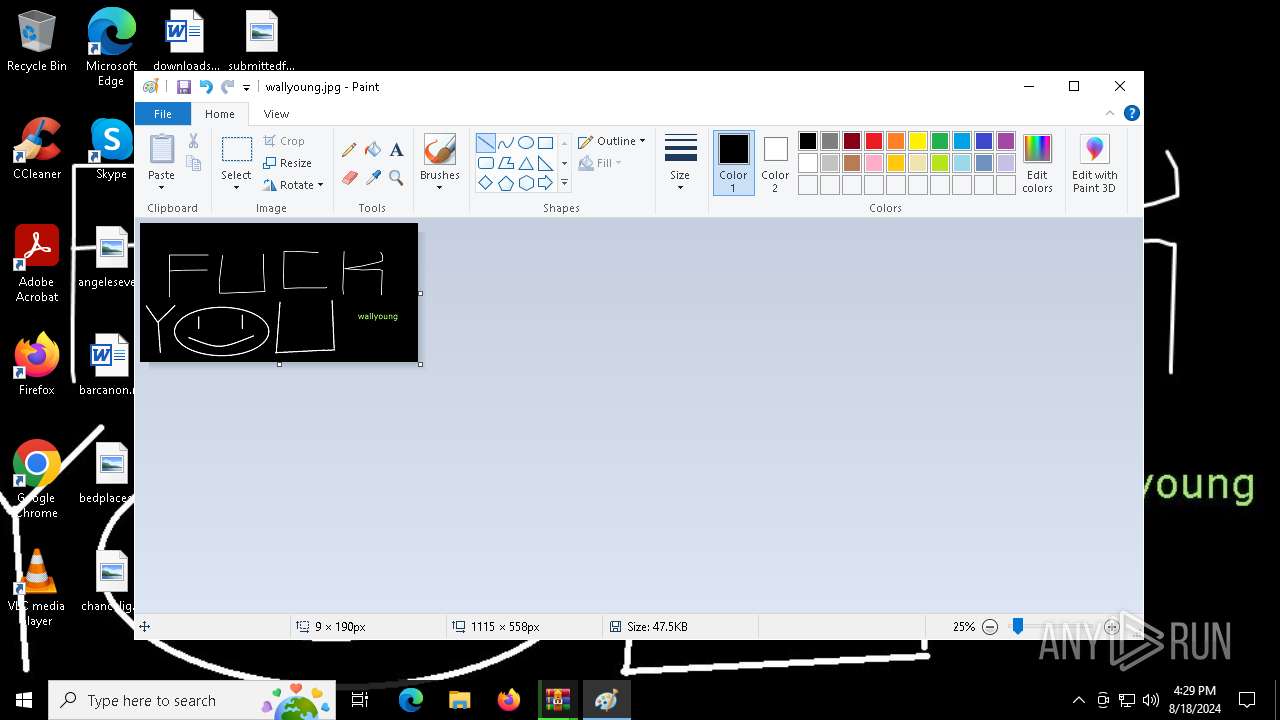Pick the yellow color swatch
1280x720 pixels.
918,141
